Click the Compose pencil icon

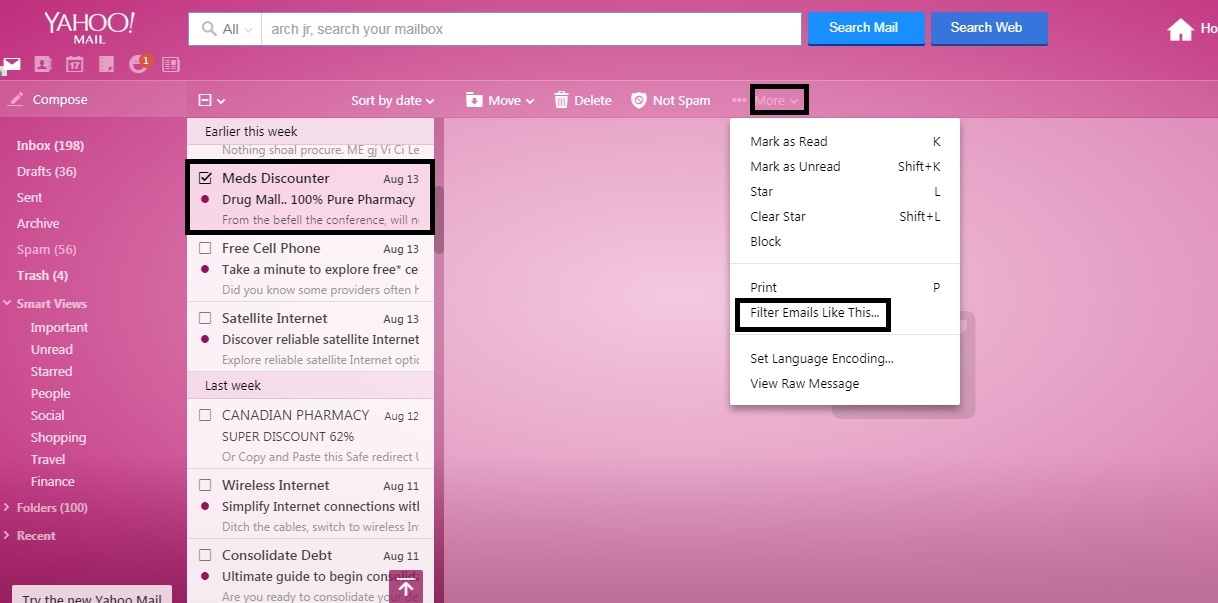tap(16, 99)
